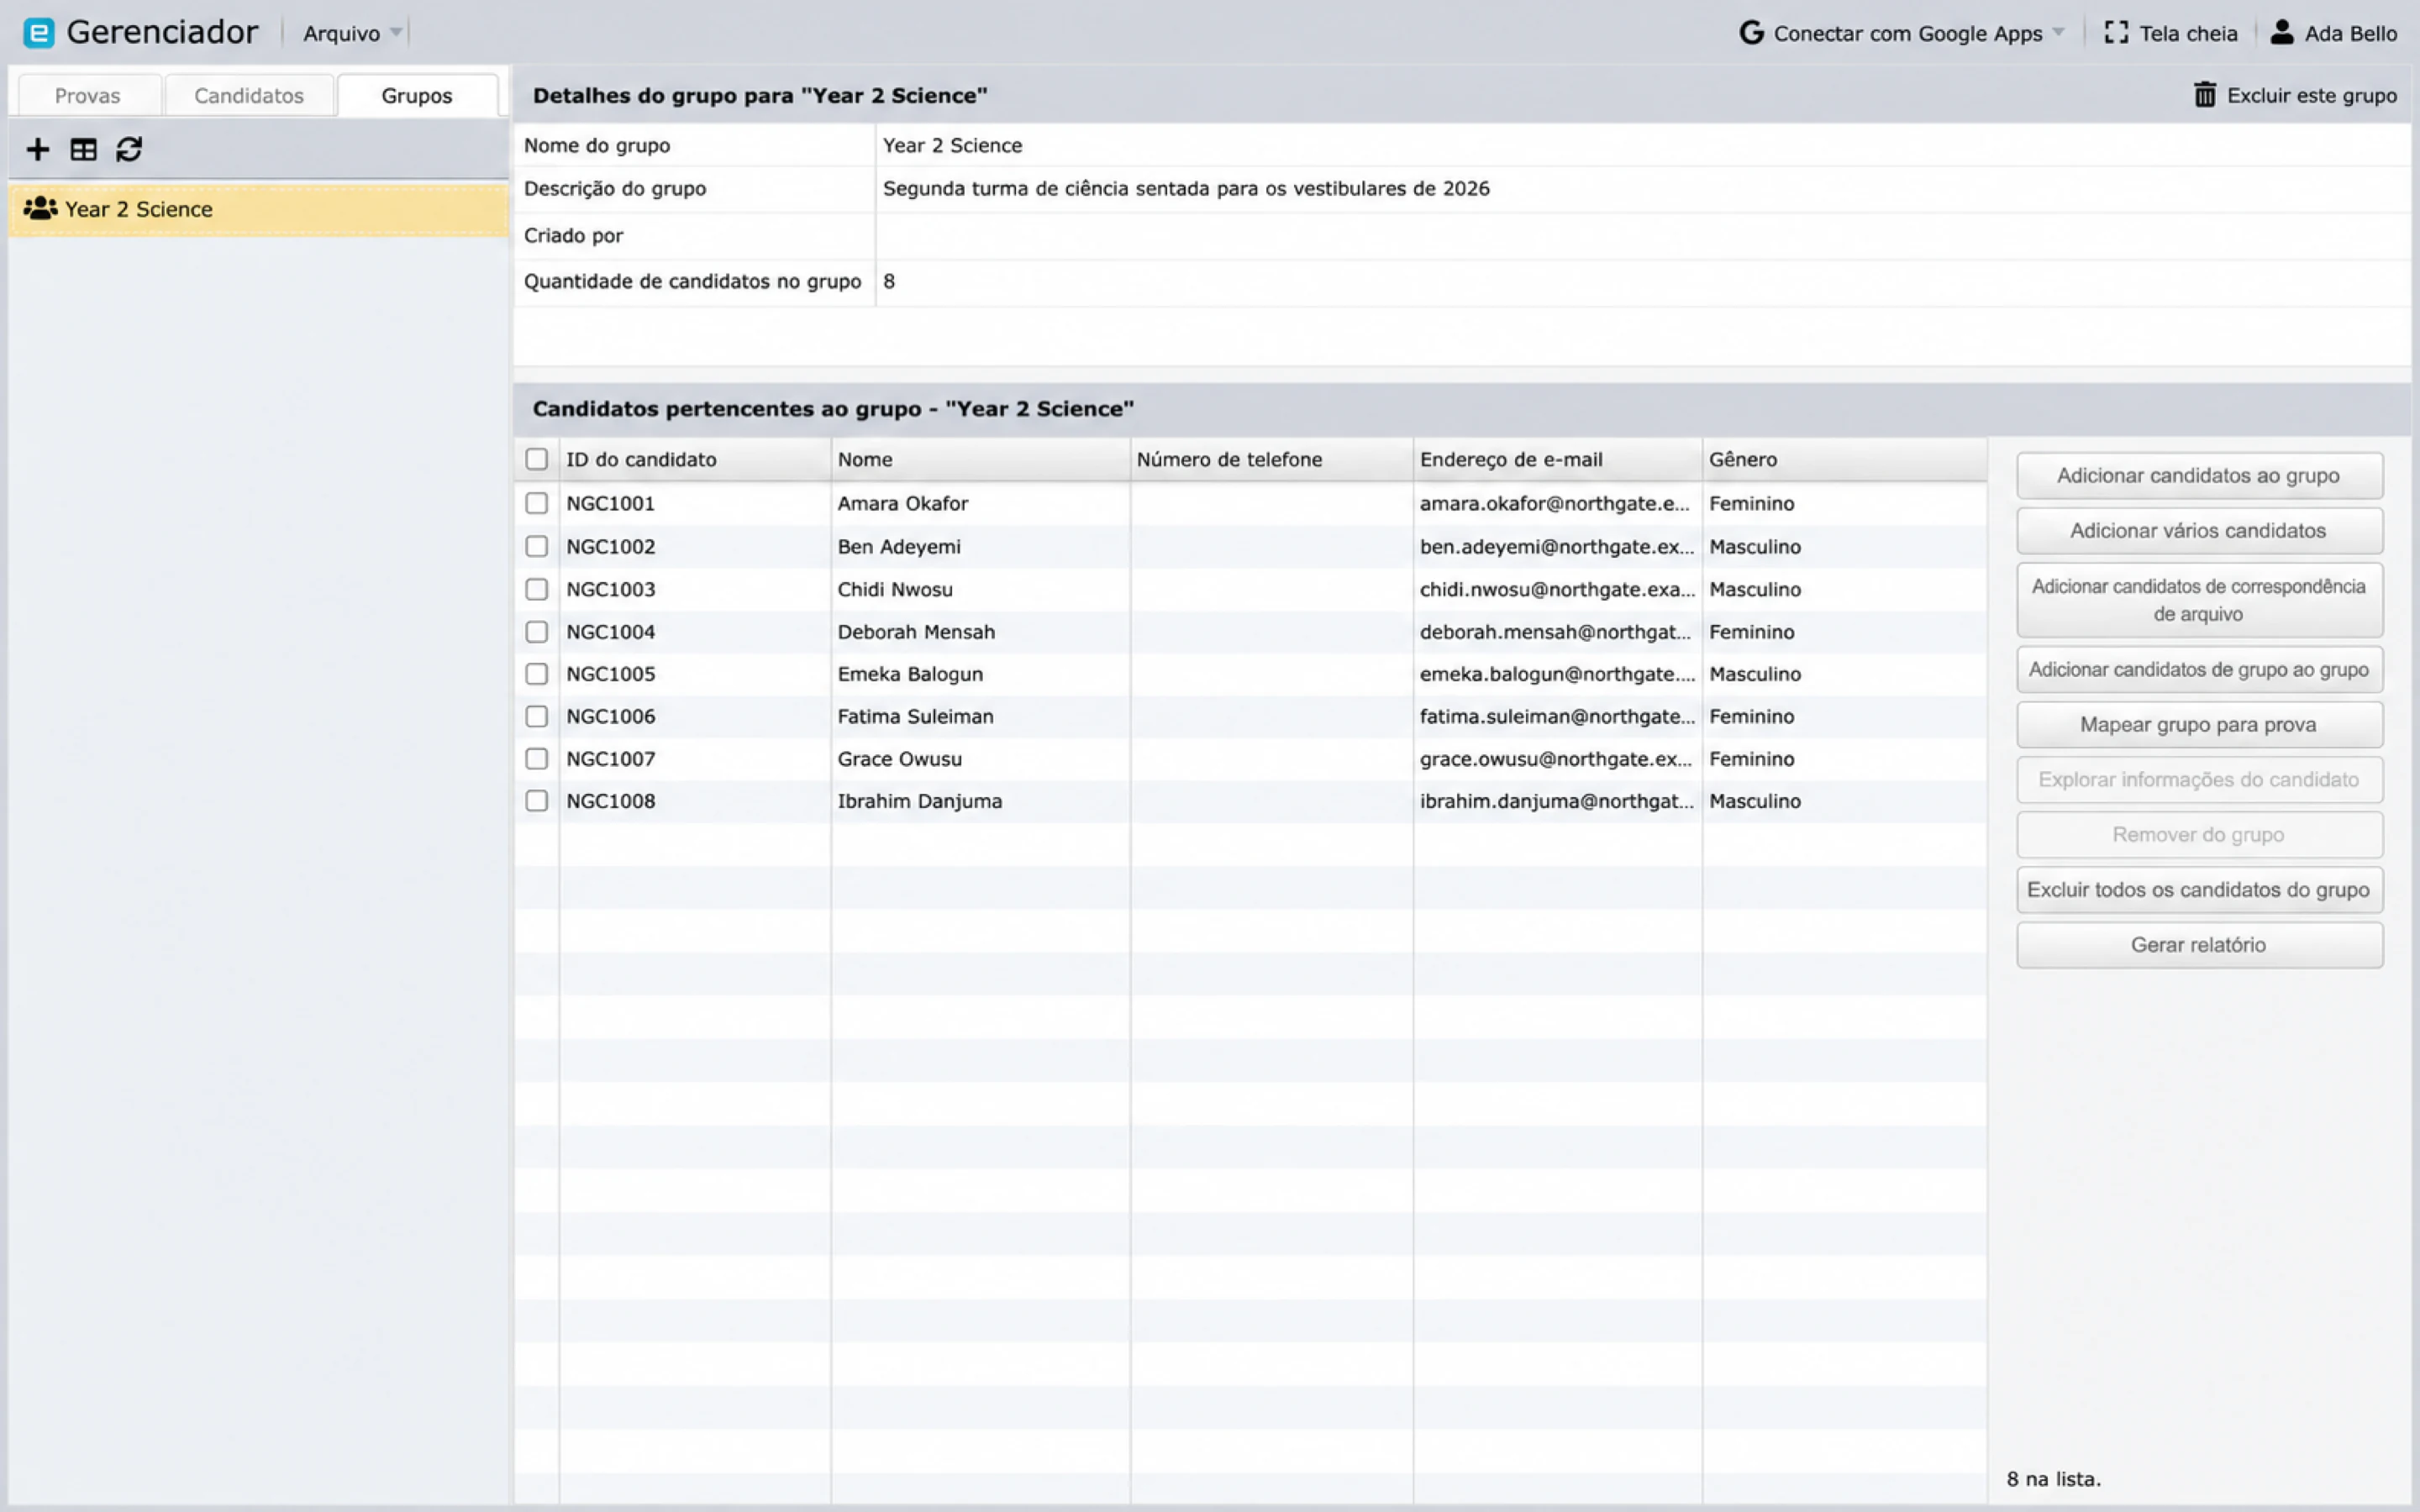Sort by ID do candidato column header
Screen dimensions: 2420x1512
(x=695, y=459)
